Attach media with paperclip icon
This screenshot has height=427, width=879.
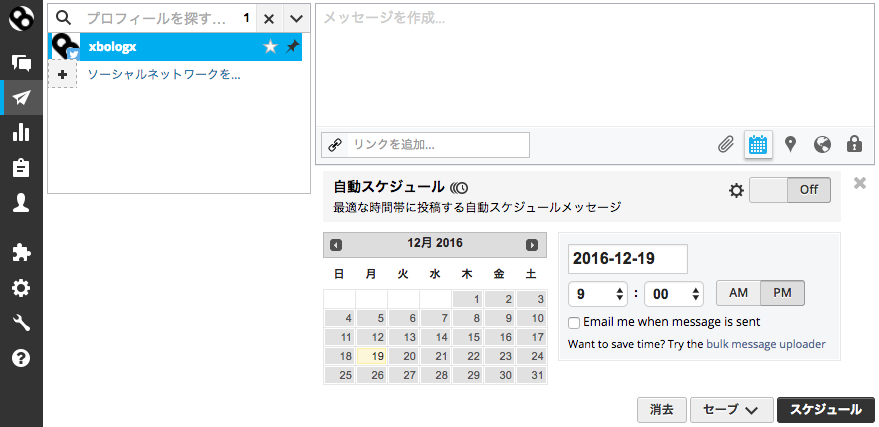tap(726, 145)
